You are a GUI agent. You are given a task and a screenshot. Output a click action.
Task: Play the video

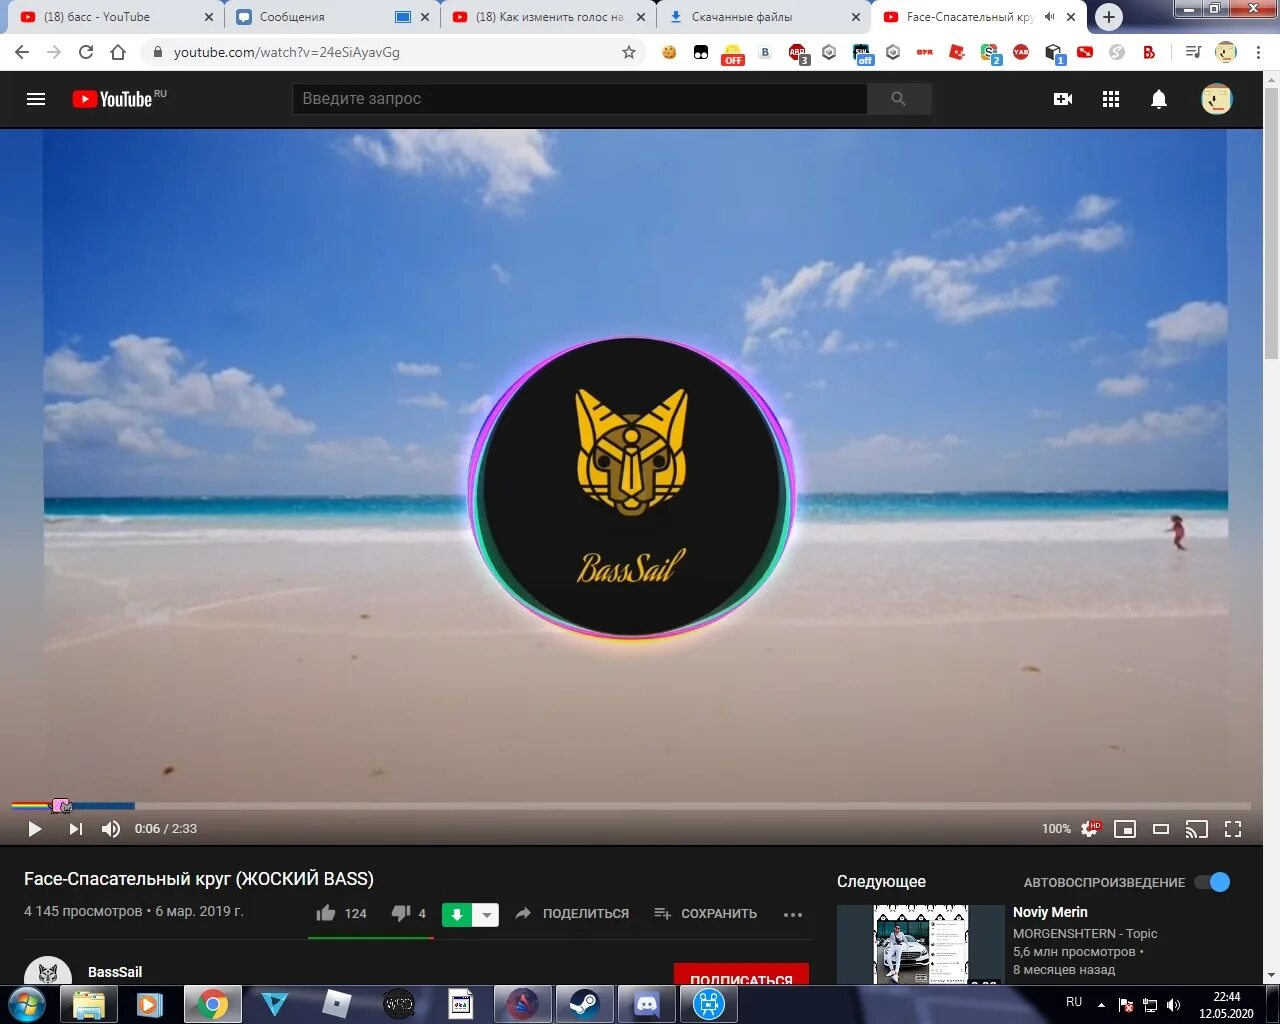click(x=34, y=829)
